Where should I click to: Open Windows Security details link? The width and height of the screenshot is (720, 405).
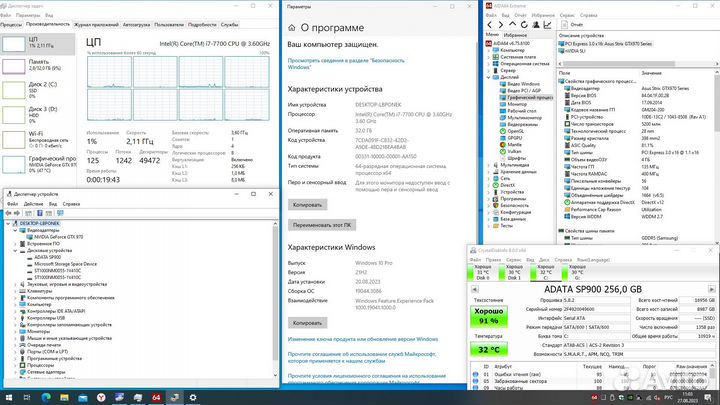[346, 64]
